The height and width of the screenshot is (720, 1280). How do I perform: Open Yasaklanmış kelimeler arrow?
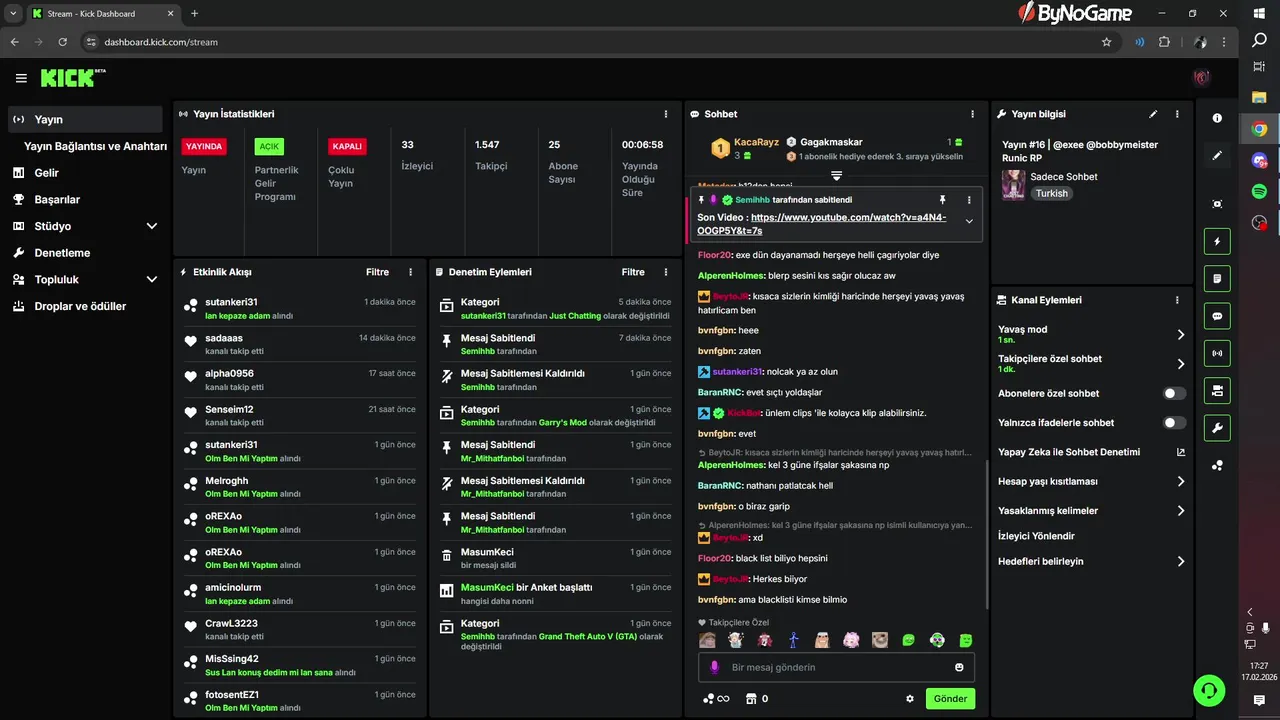(1180, 510)
